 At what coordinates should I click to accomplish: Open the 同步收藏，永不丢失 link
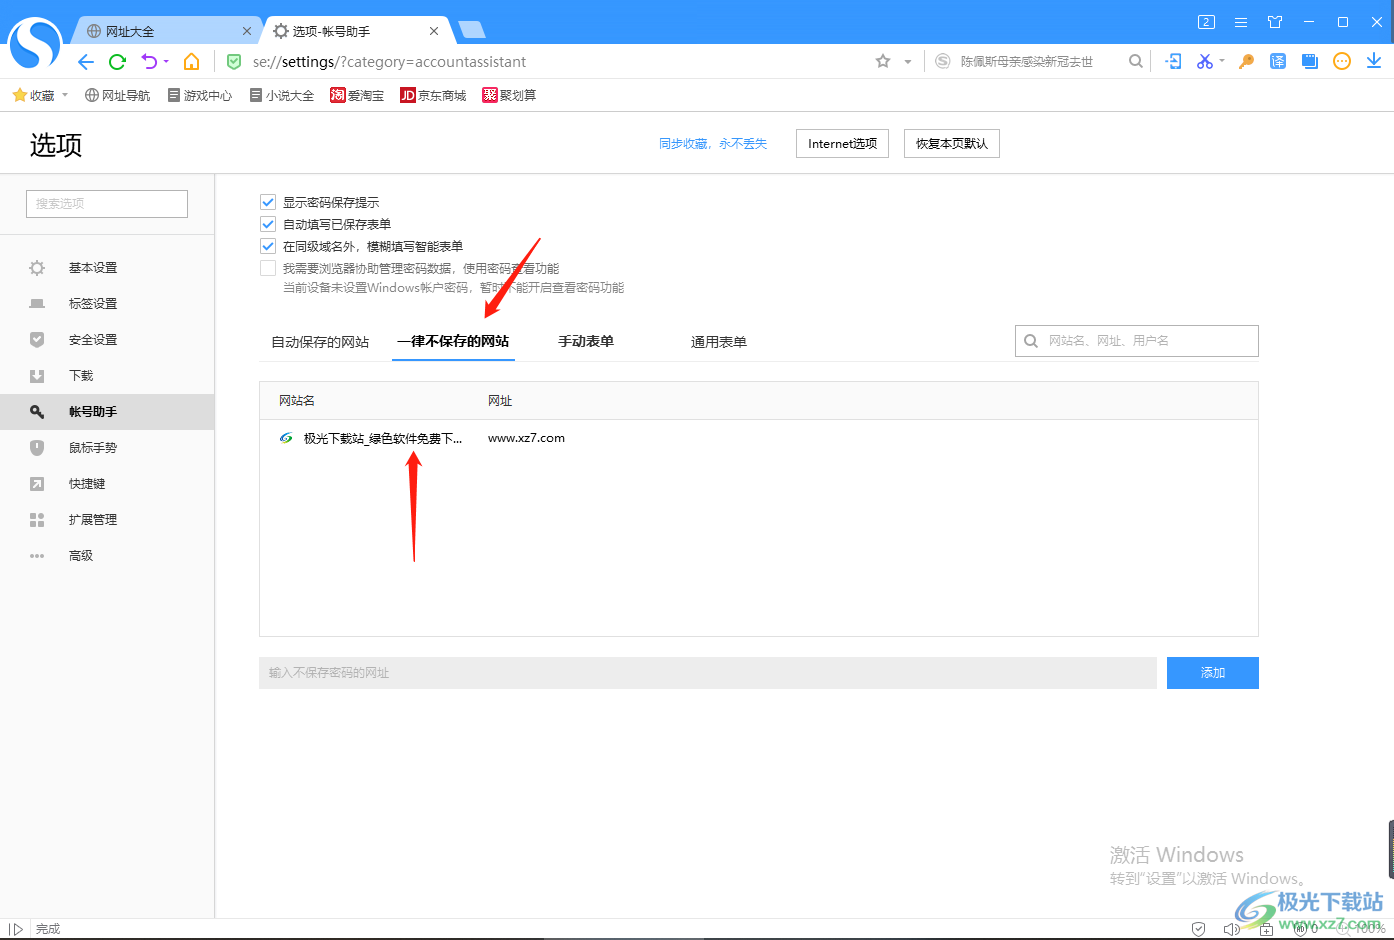click(713, 144)
